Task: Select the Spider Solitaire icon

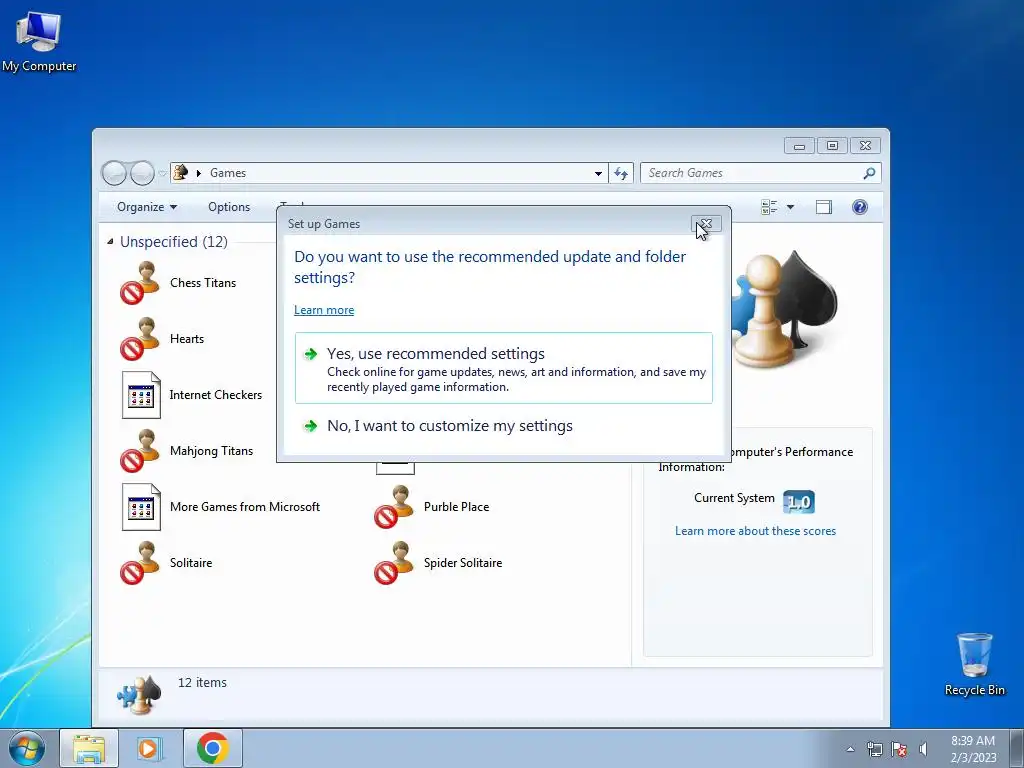Action: pyautogui.click(x=394, y=563)
